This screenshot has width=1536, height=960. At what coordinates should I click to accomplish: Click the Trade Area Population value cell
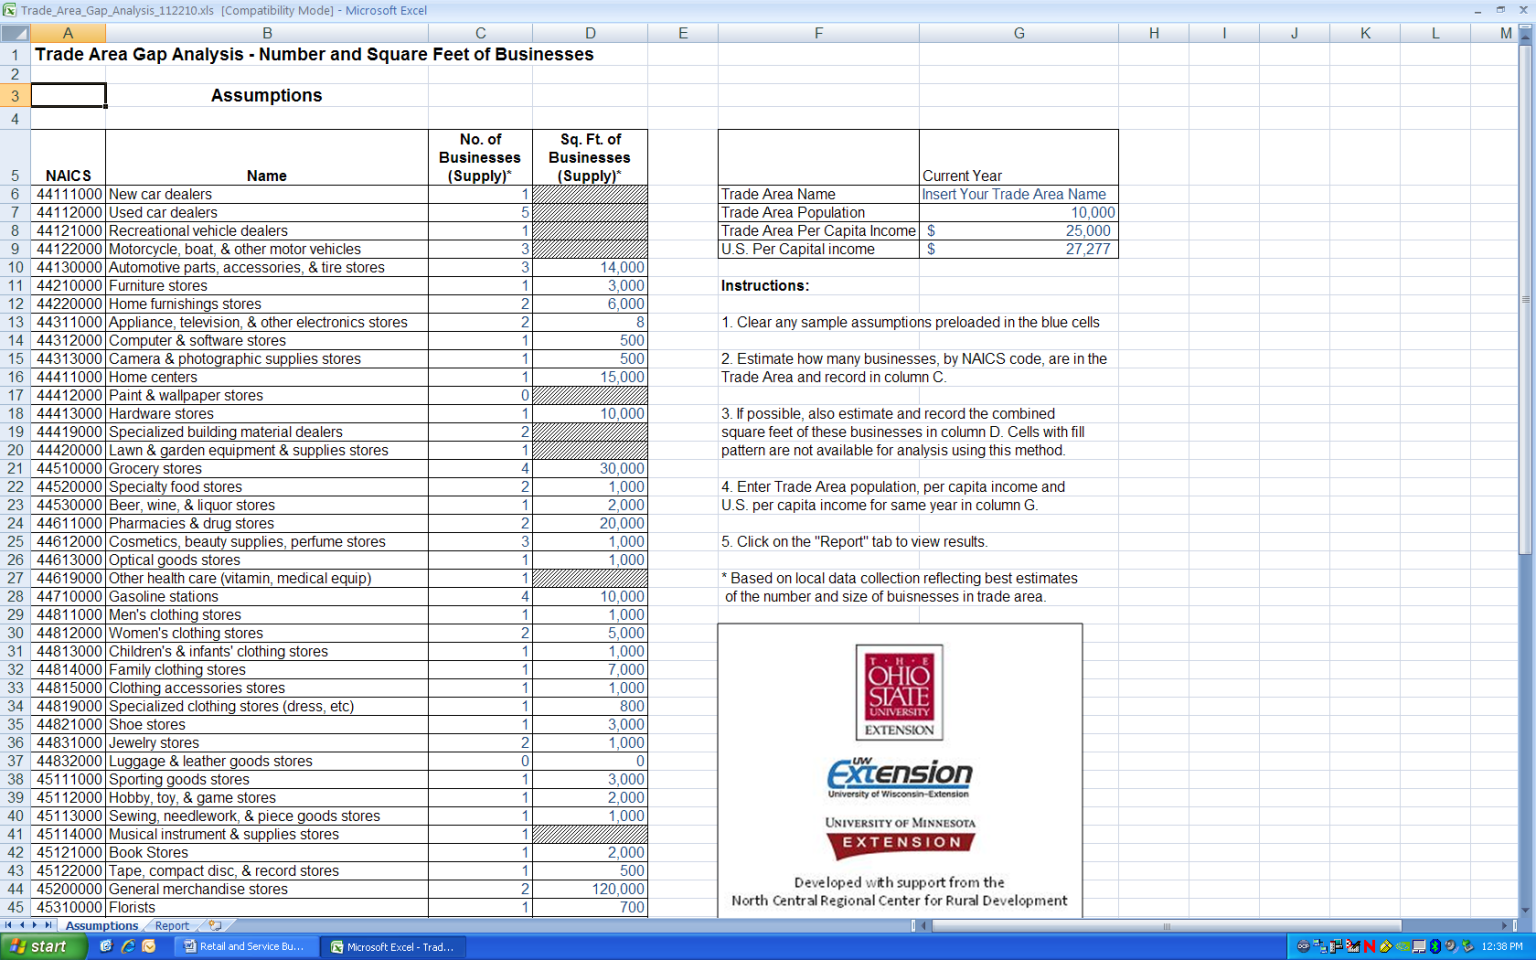[x=1018, y=213]
